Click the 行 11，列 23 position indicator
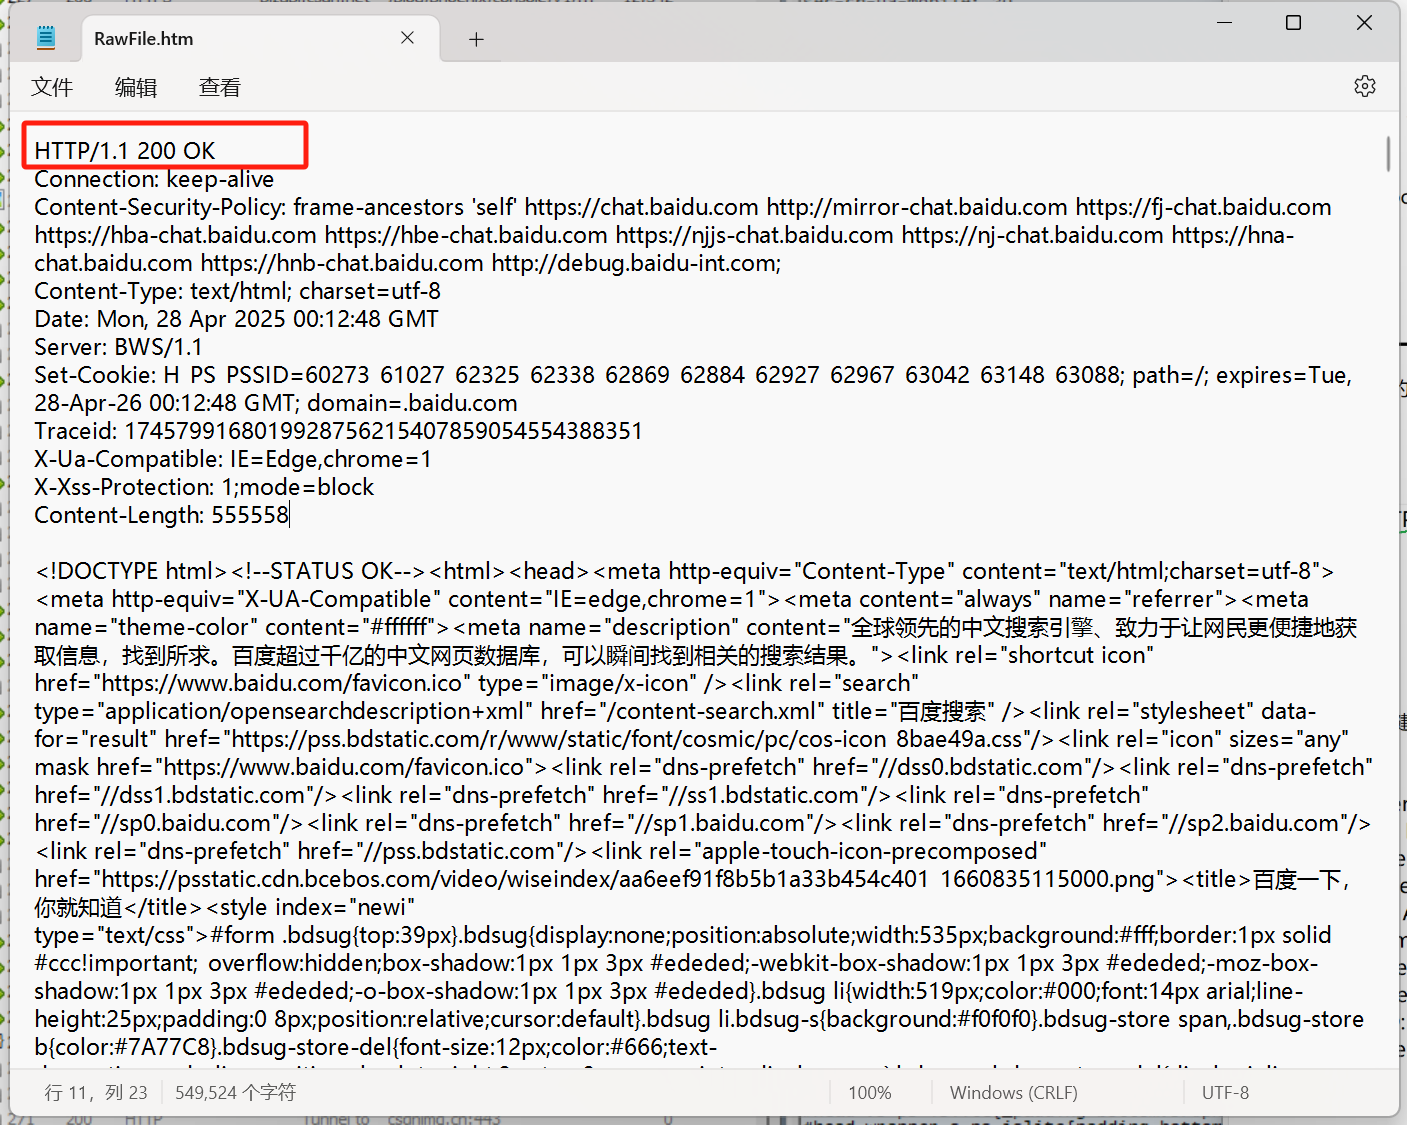 [x=96, y=1093]
